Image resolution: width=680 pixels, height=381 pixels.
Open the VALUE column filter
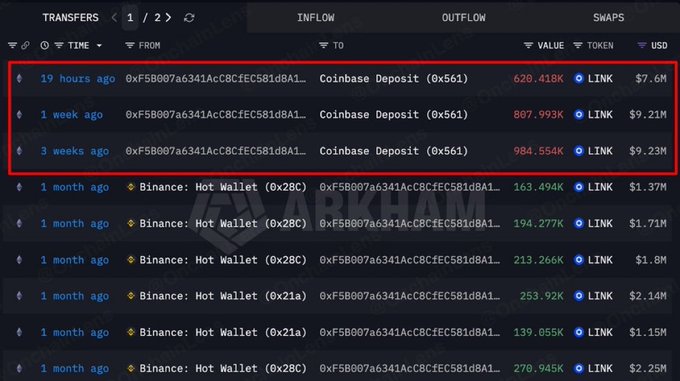528,45
